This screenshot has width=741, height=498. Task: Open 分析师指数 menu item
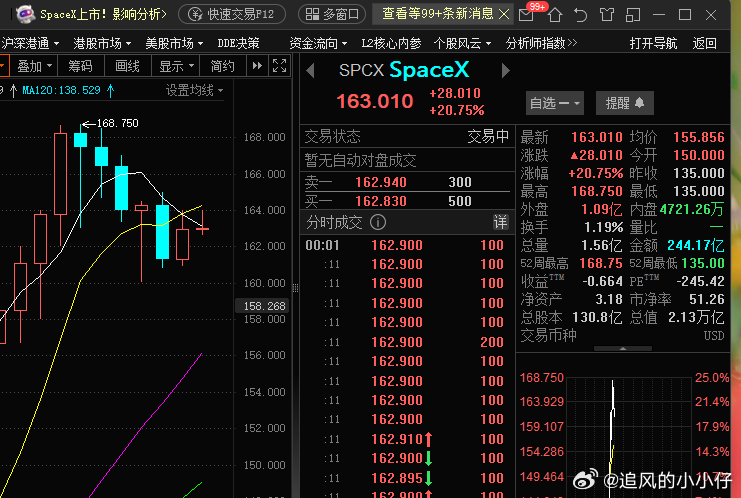point(541,43)
